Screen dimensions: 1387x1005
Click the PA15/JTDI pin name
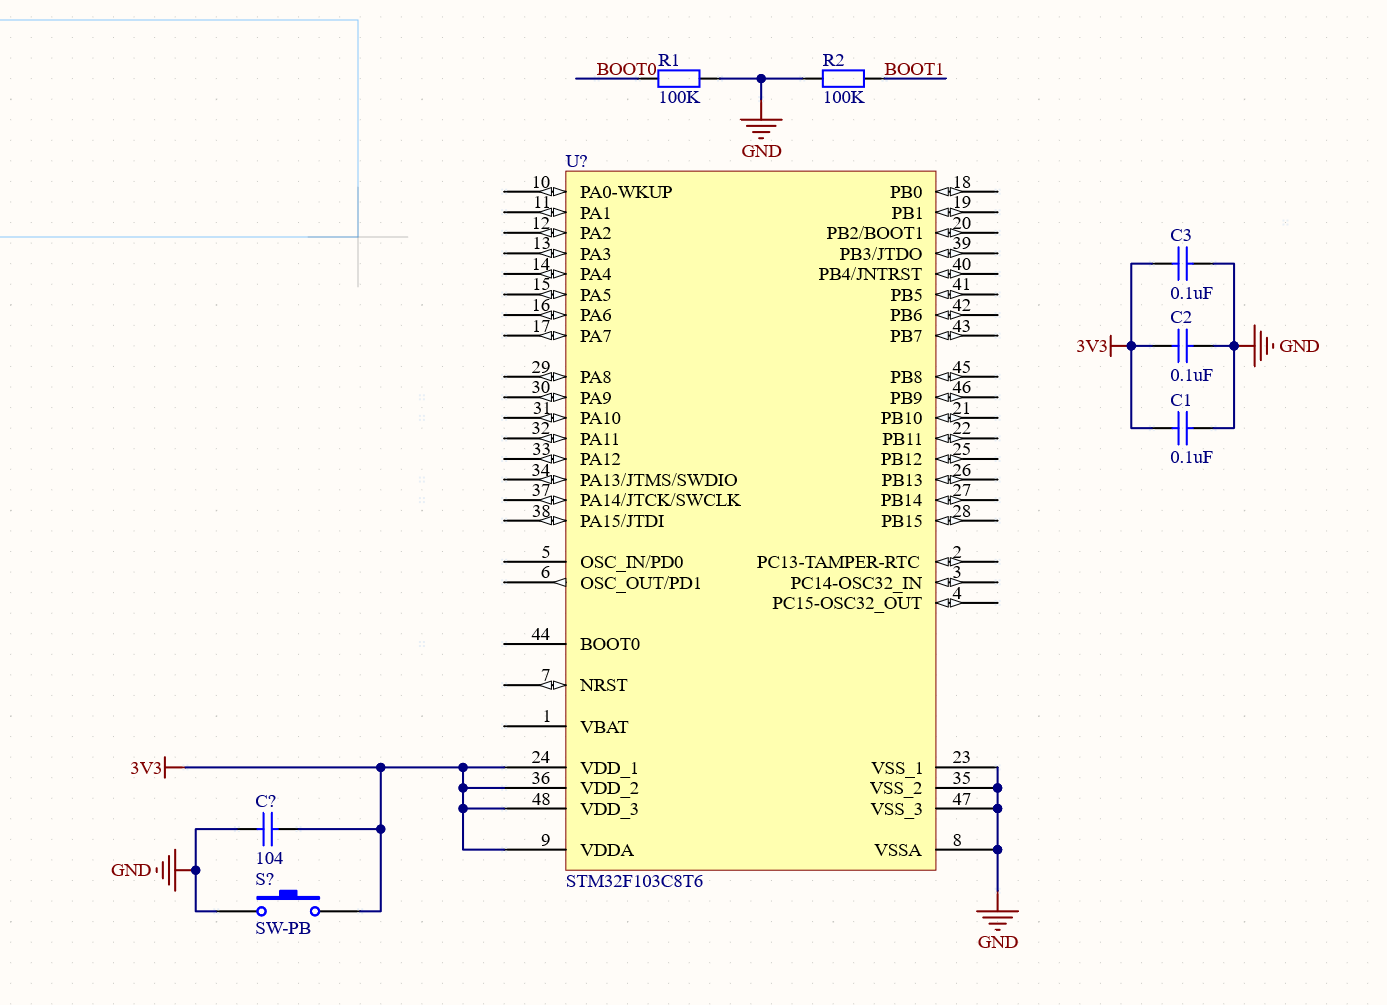[622, 521]
